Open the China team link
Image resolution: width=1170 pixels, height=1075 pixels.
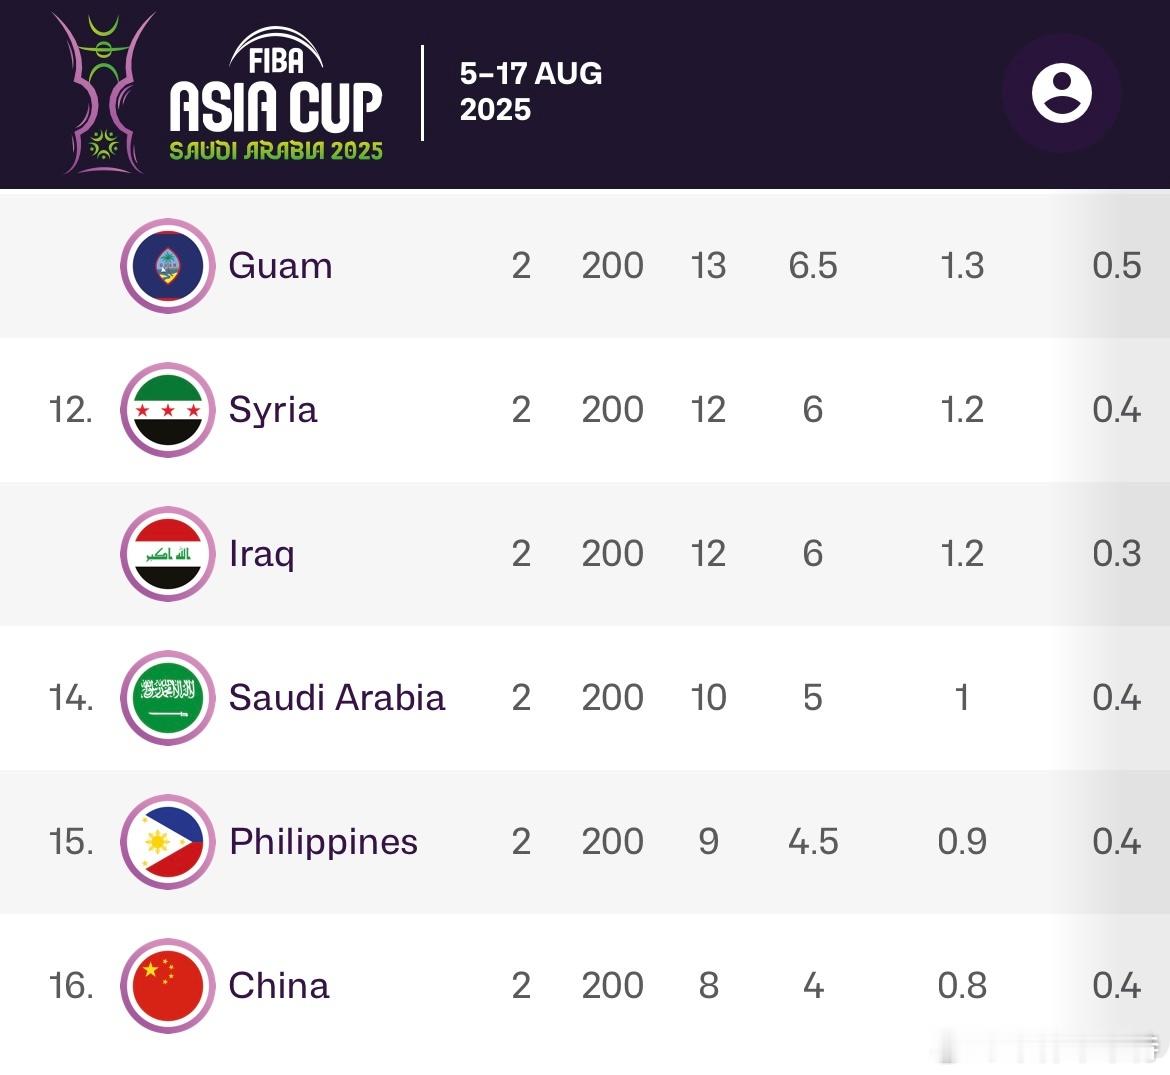(278, 985)
